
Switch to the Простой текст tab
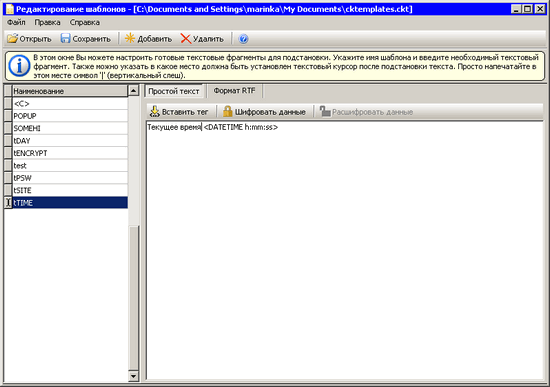[174, 91]
